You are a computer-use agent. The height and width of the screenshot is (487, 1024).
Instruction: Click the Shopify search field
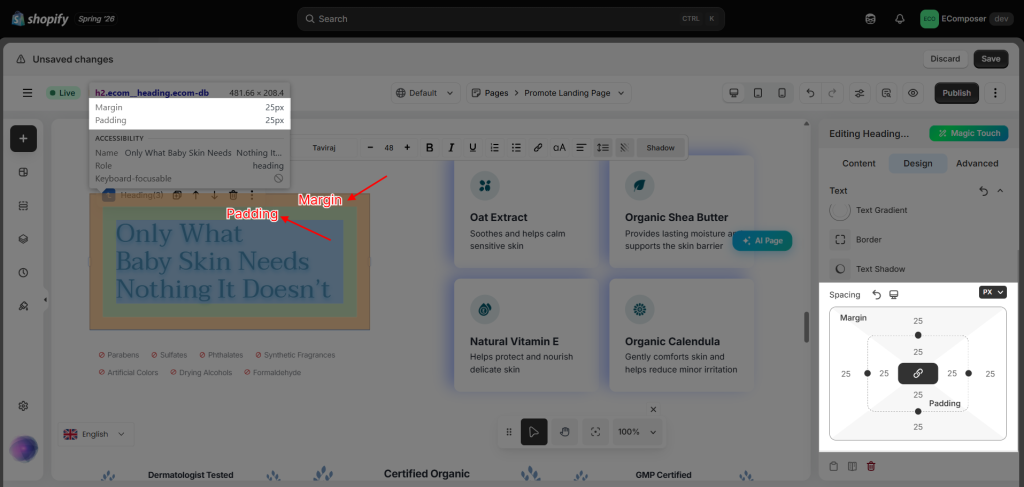[x=511, y=19]
